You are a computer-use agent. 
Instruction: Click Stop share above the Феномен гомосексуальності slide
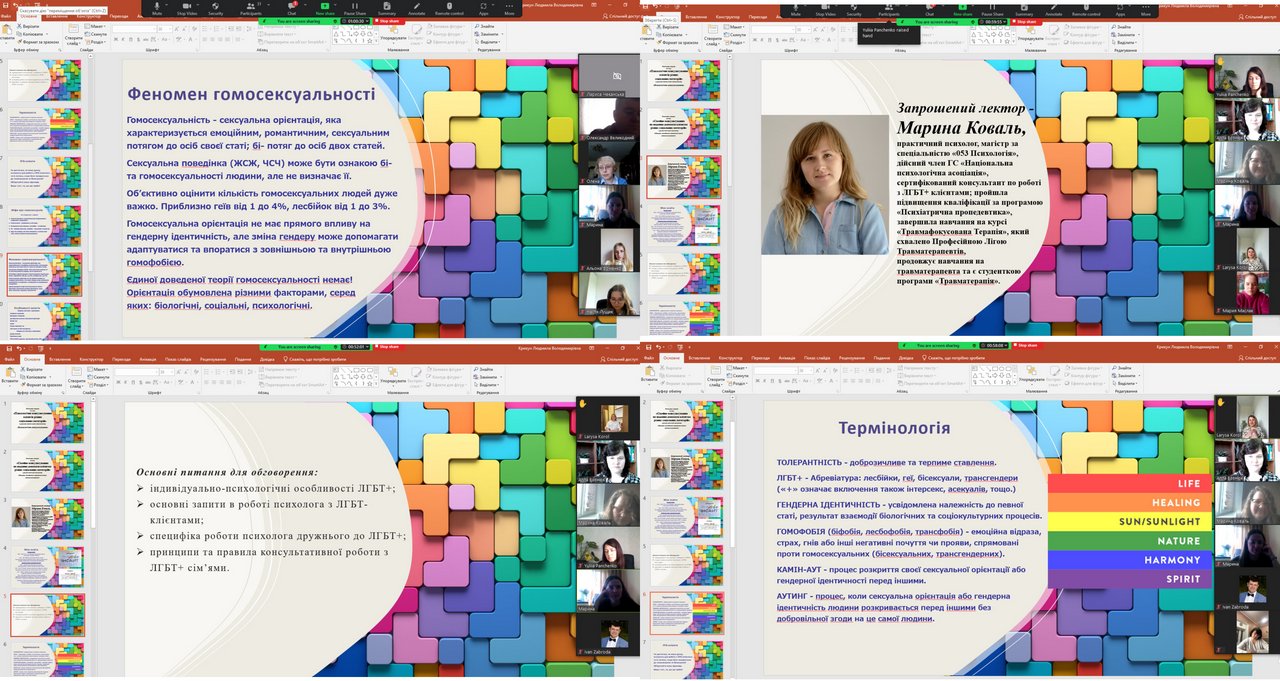387,20
